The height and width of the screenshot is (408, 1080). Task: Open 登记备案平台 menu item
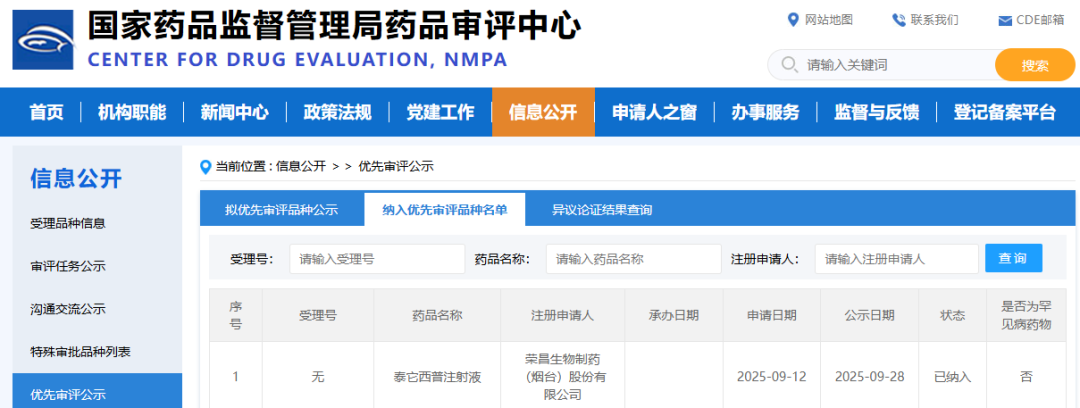(x=1004, y=112)
